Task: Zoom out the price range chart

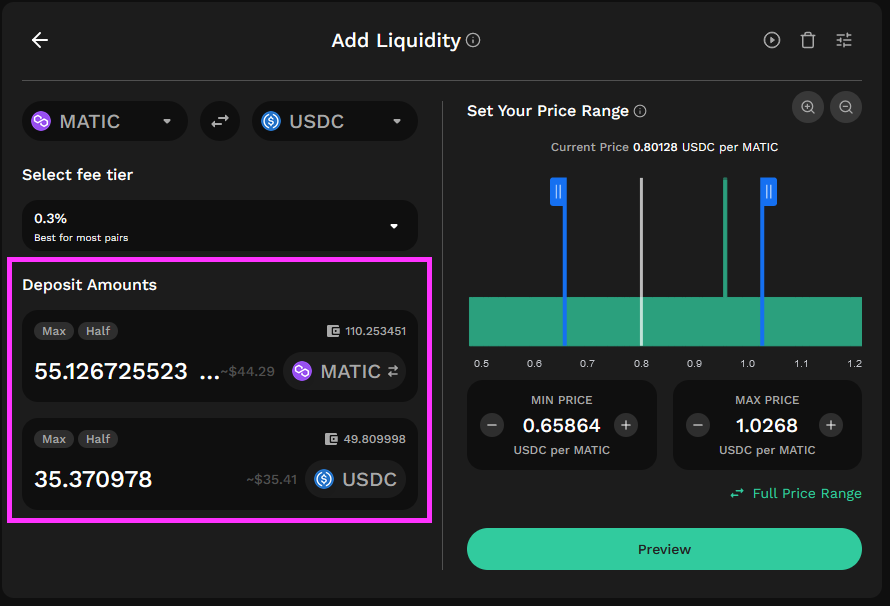Action: [x=846, y=107]
